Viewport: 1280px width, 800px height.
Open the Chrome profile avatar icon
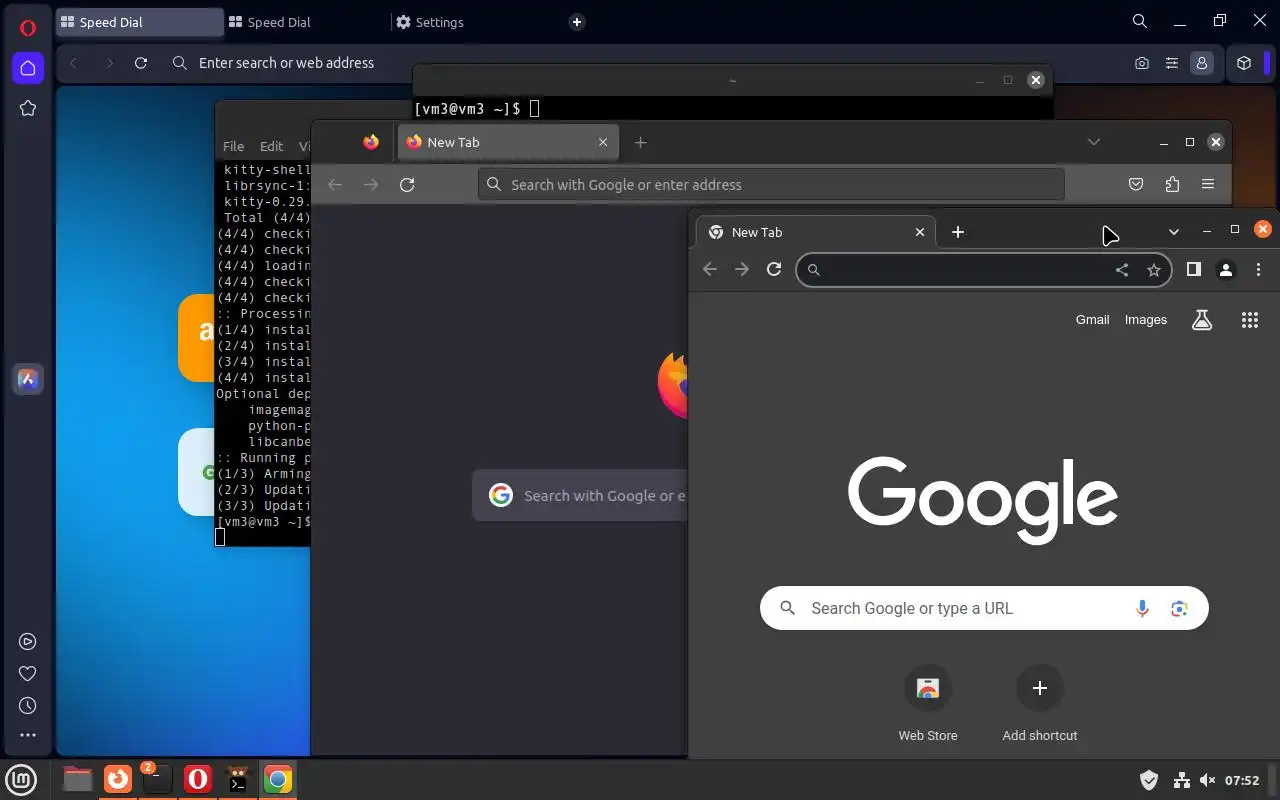(x=1226, y=270)
